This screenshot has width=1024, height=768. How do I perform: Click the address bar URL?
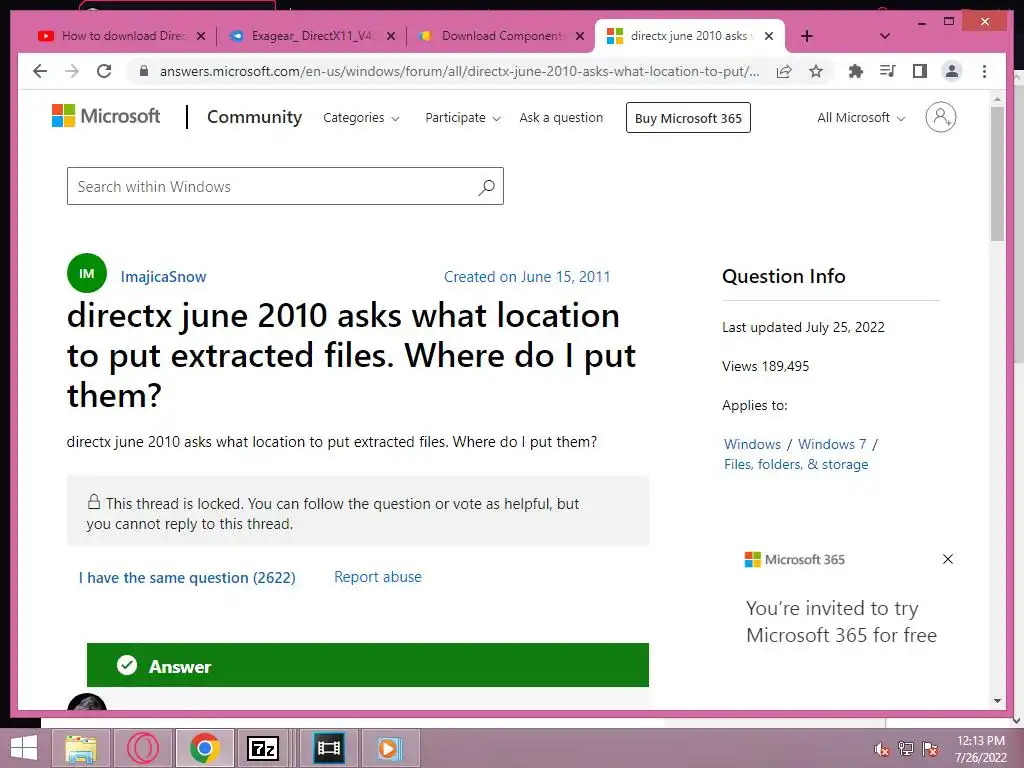coord(459,71)
